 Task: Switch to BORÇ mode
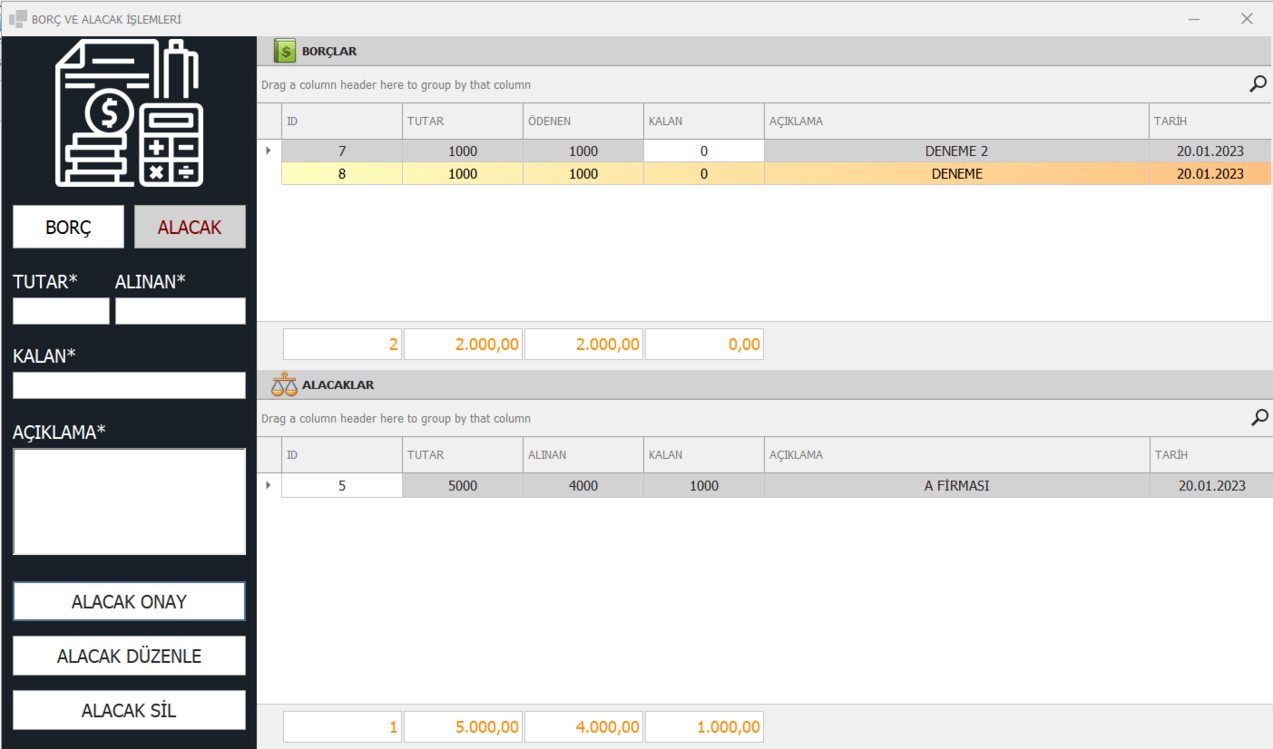tap(68, 227)
